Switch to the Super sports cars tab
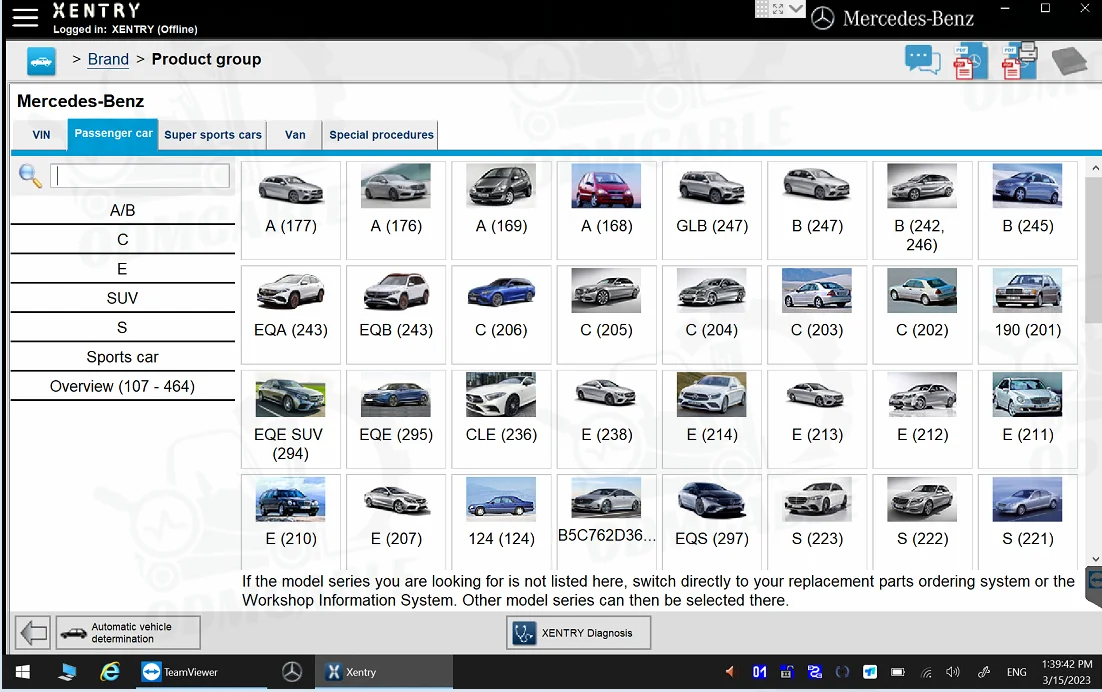Screen dimensions: 1102x692 pyautogui.click(x=213, y=135)
